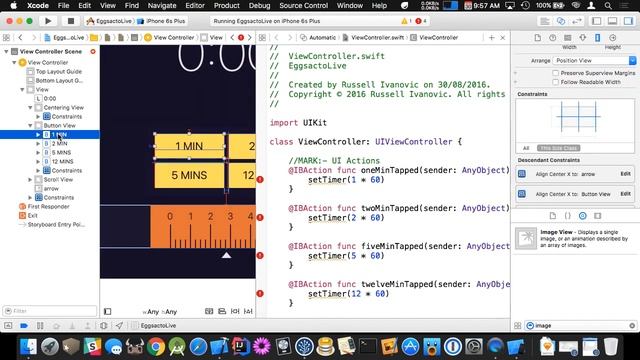Screen dimensions: 640x360
Task: Select arrow in document outline
Action: (x=51, y=189)
